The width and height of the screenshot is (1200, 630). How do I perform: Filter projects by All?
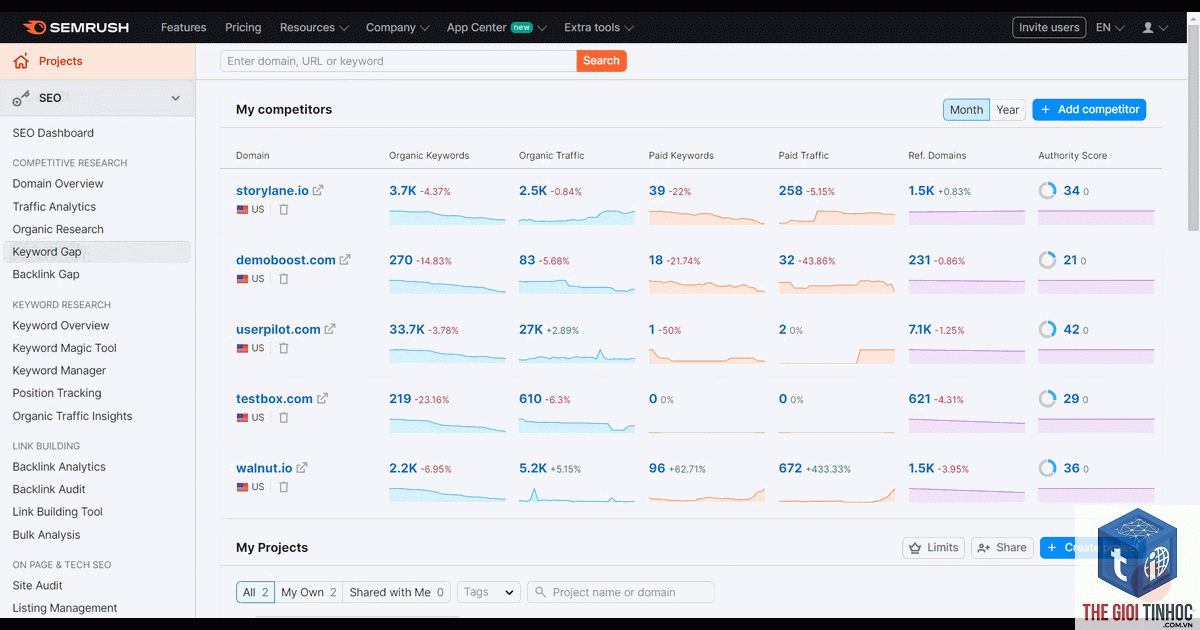tap(256, 592)
